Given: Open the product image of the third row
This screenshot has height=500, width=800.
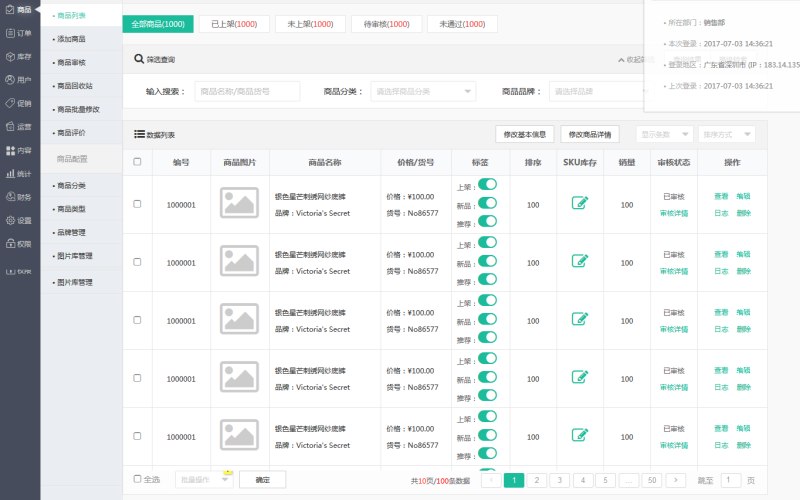Looking at the screenshot, I should [x=239, y=319].
